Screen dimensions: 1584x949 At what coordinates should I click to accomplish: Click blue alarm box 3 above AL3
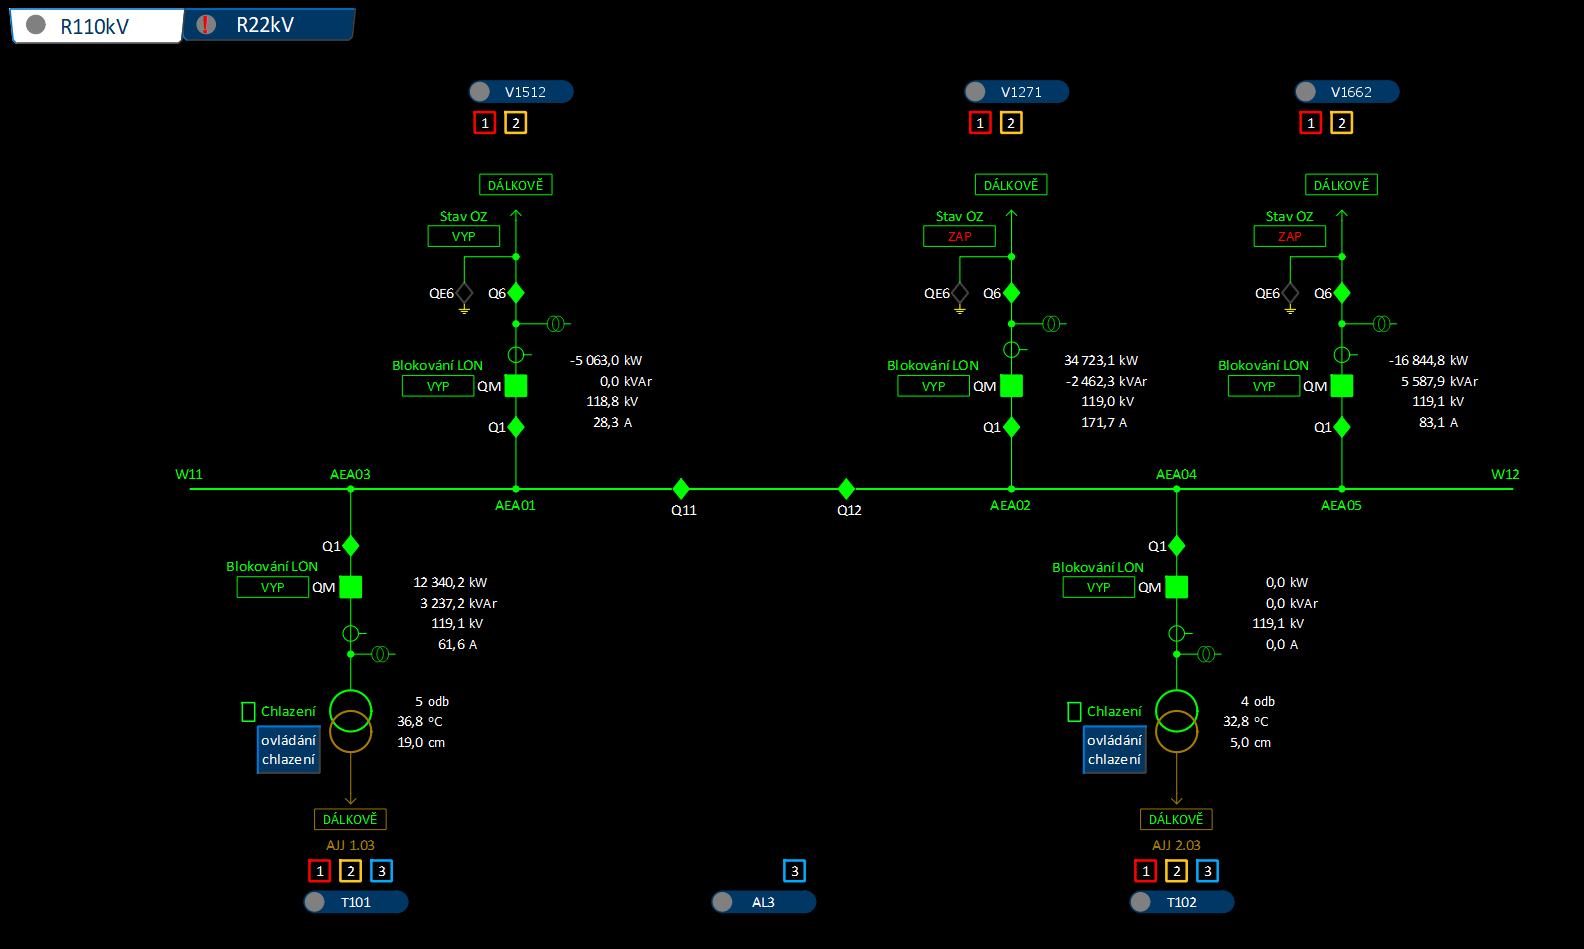point(794,871)
